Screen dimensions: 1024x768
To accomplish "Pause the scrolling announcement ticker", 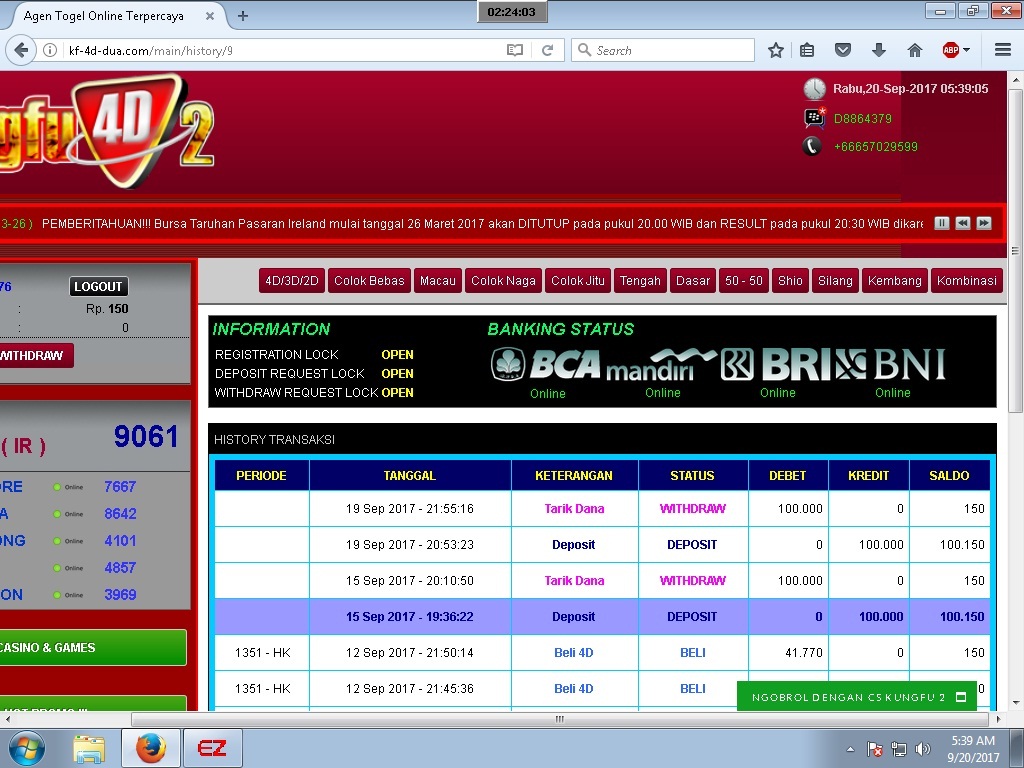I will 941,223.
